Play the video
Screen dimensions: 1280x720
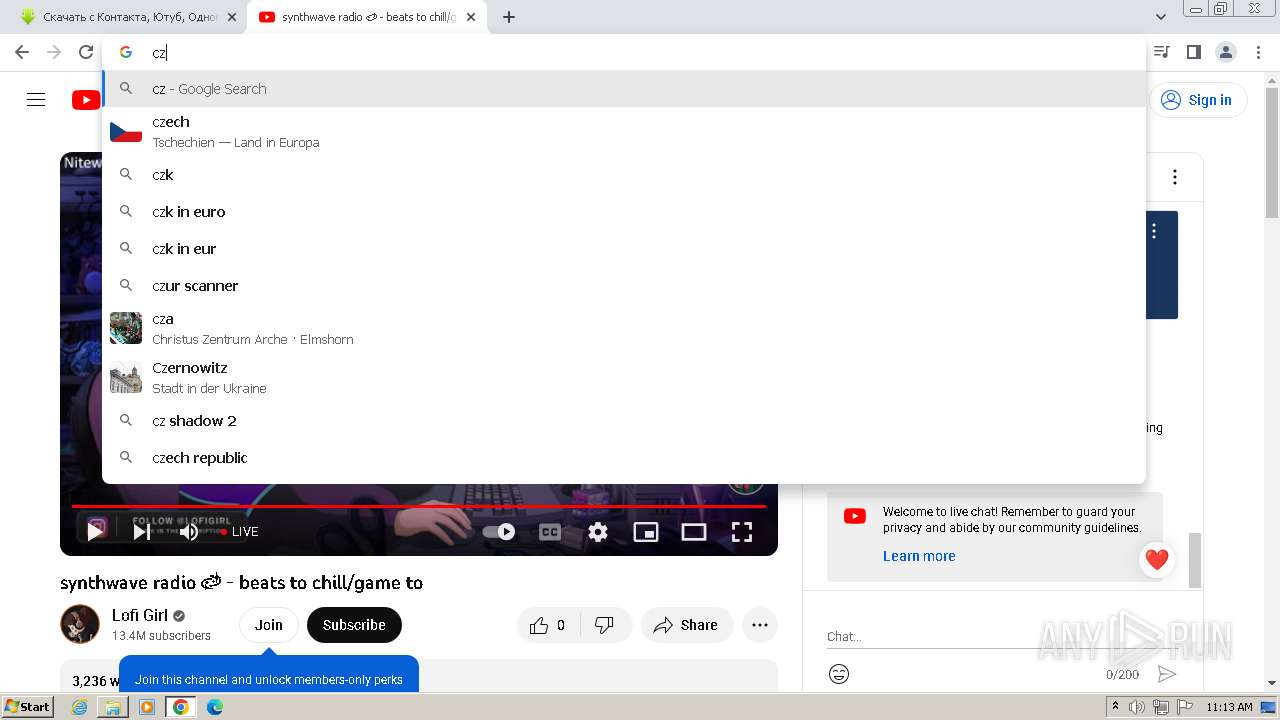pos(96,531)
